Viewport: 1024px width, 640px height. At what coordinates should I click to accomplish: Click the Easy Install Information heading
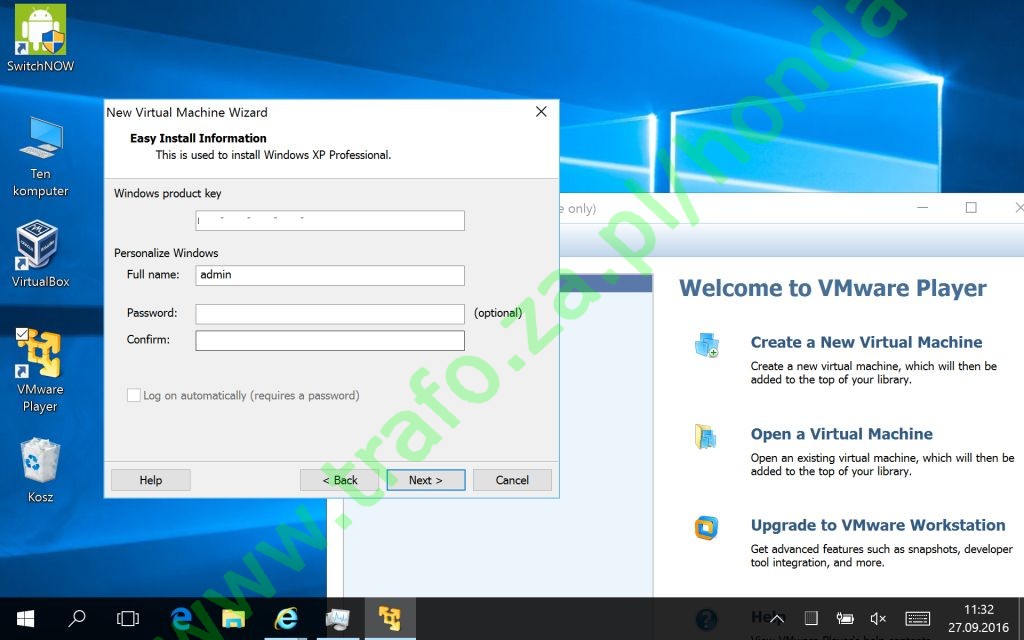pos(198,138)
